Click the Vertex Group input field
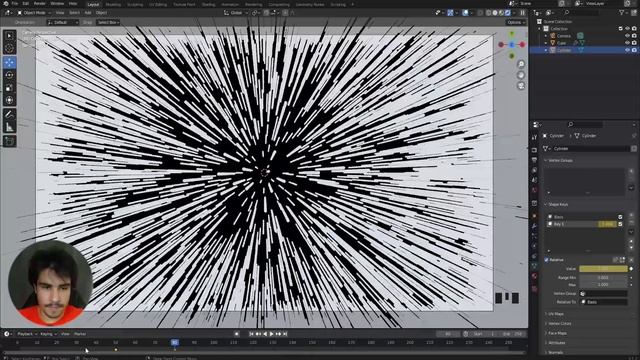Screen dimensions: 640x360 pyautogui.click(x=603, y=293)
